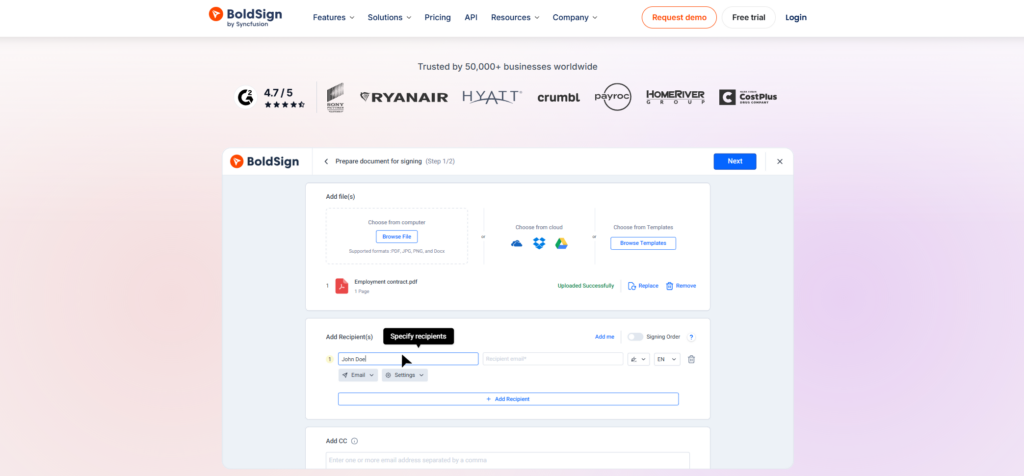Screen dimensions: 1024x476
Task: Click the Employment contract PDF file icon
Action: pos(341,286)
